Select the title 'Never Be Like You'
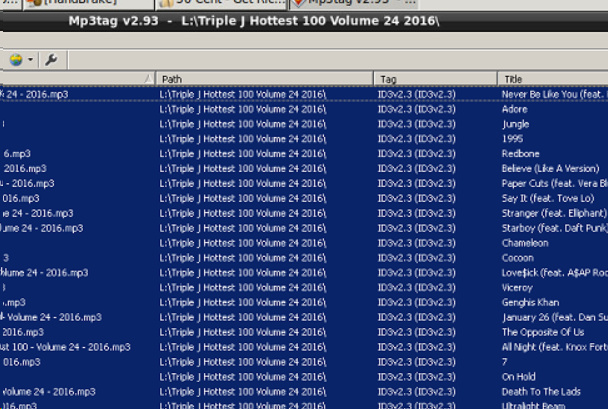The width and height of the screenshot is (608, 409). point(554,94)
